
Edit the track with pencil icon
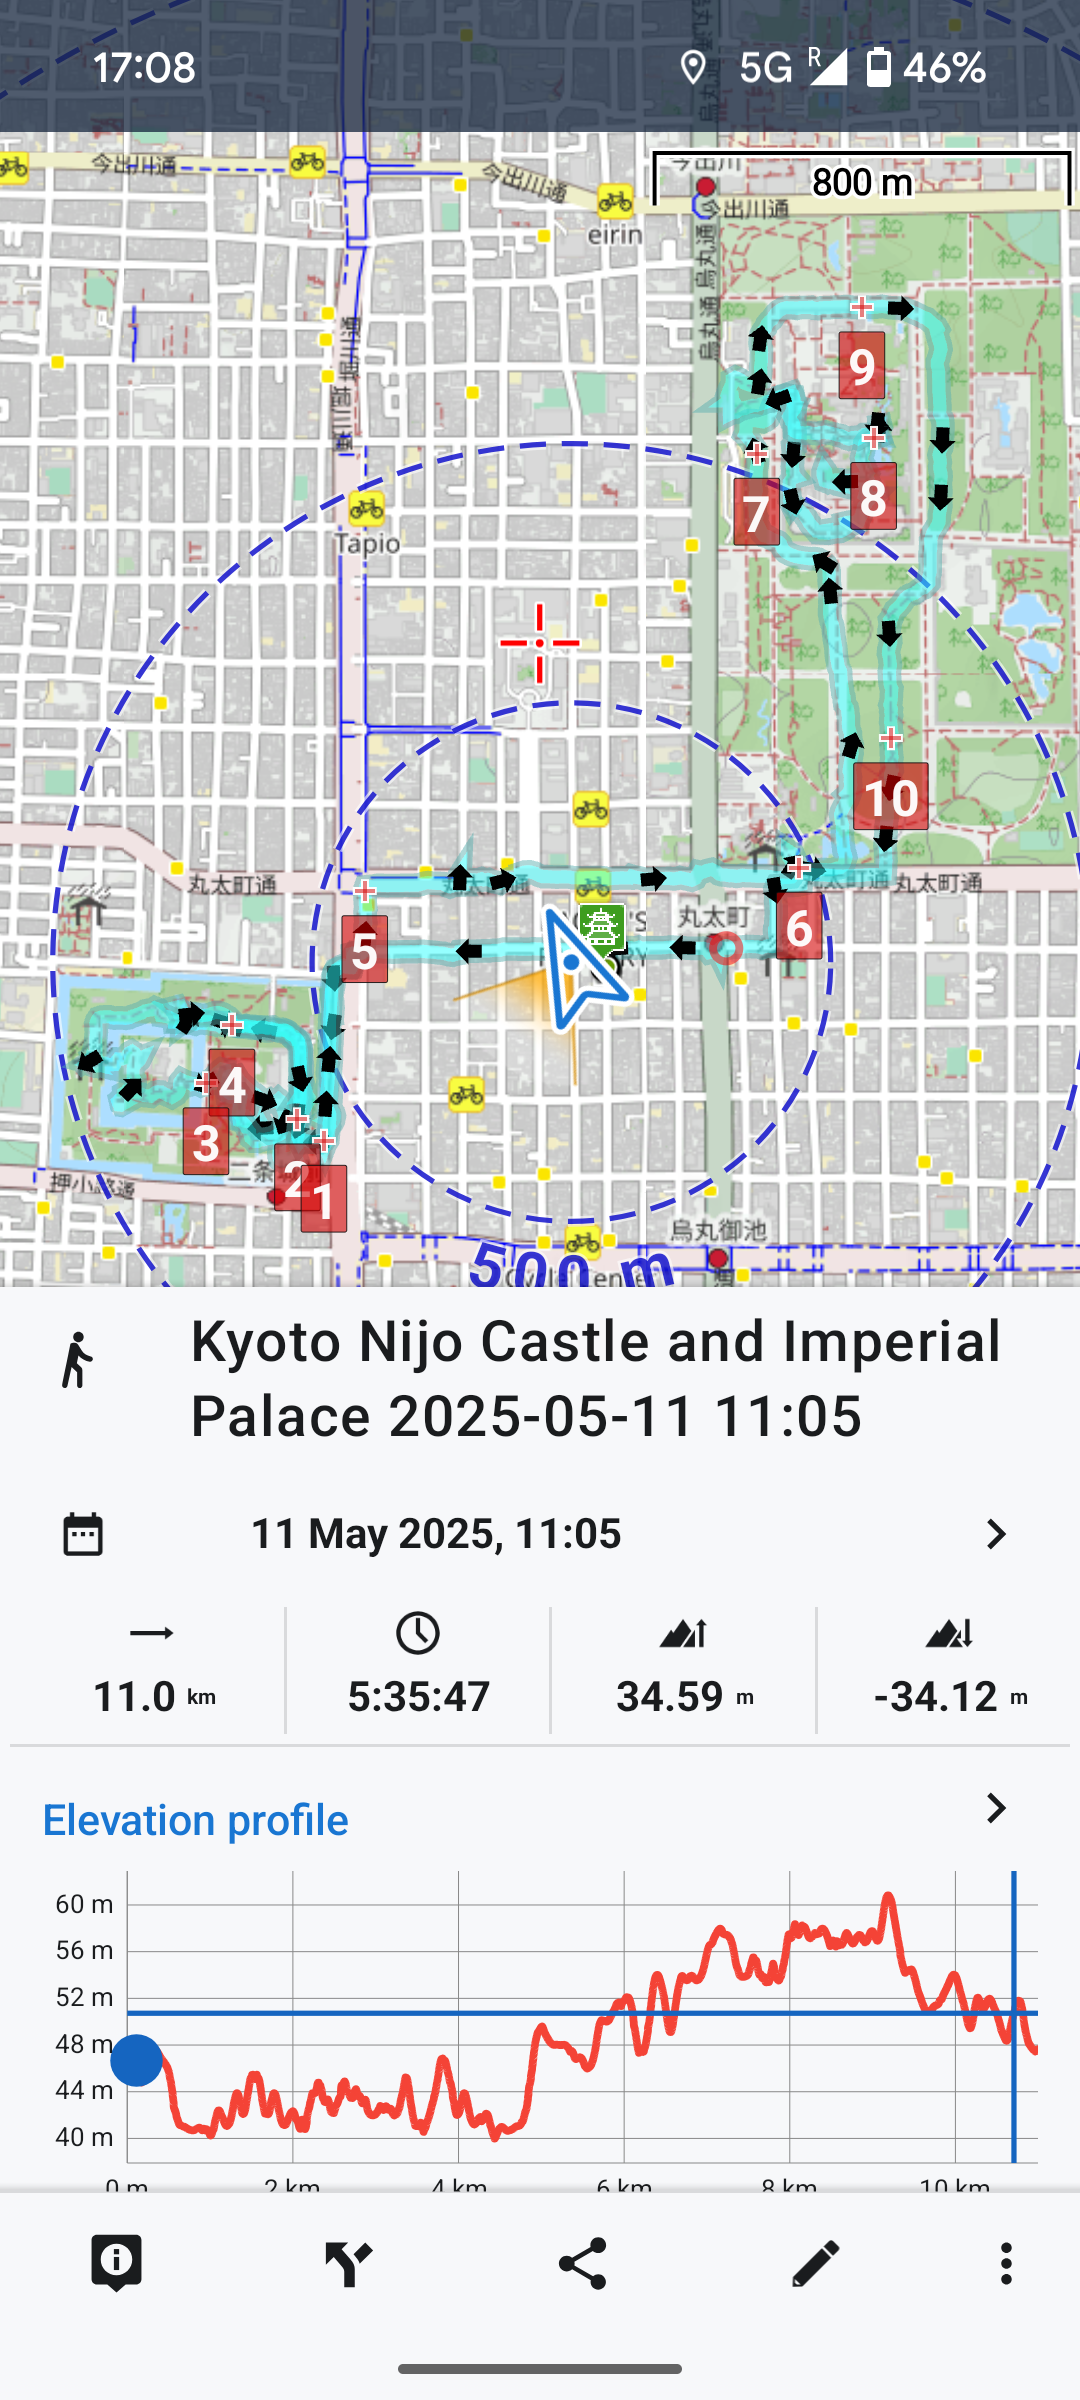(x=815, y=2263)
